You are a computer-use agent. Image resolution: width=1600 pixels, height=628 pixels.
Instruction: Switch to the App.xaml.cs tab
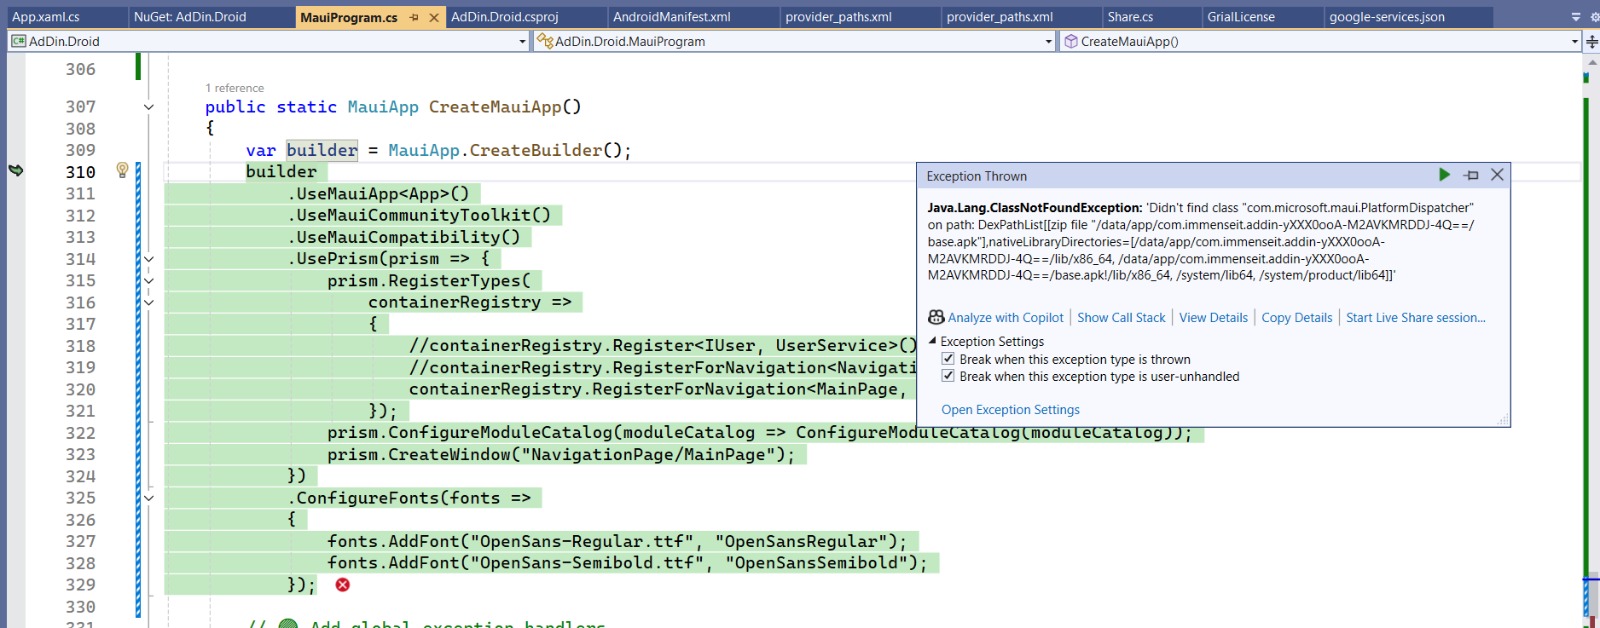46,17
